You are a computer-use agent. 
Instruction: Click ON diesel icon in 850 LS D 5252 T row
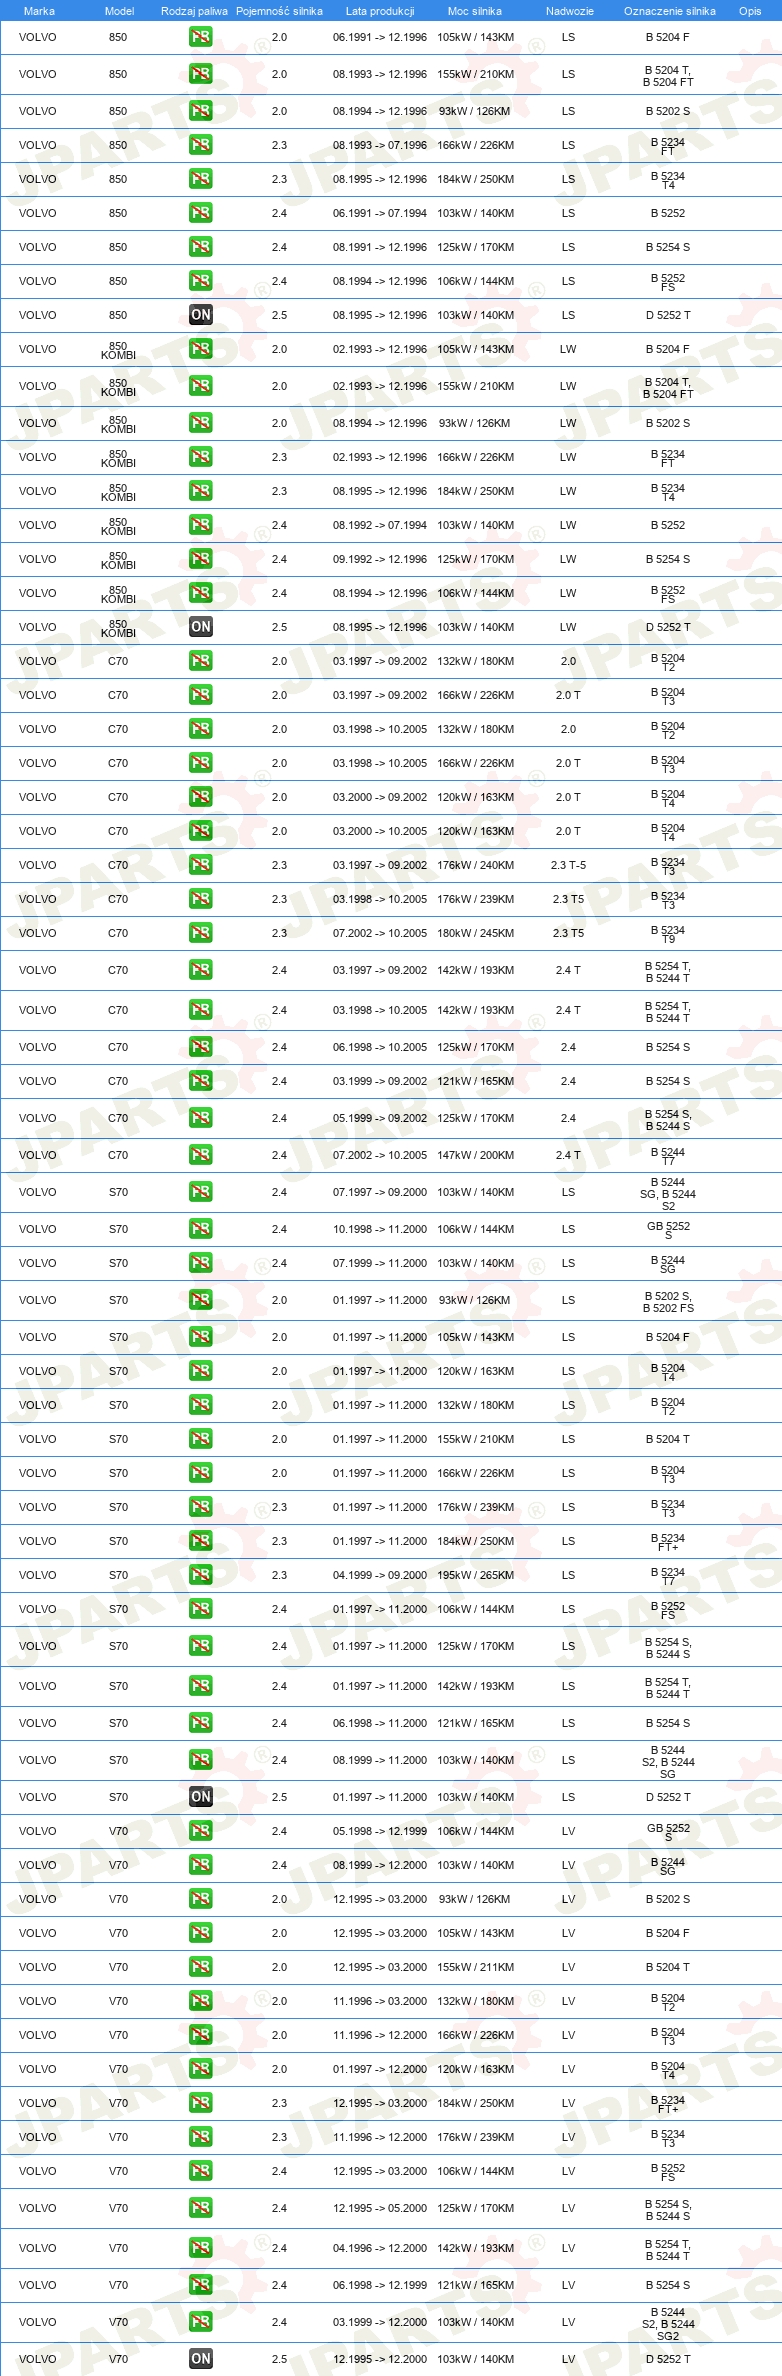(x=200, y=315)
